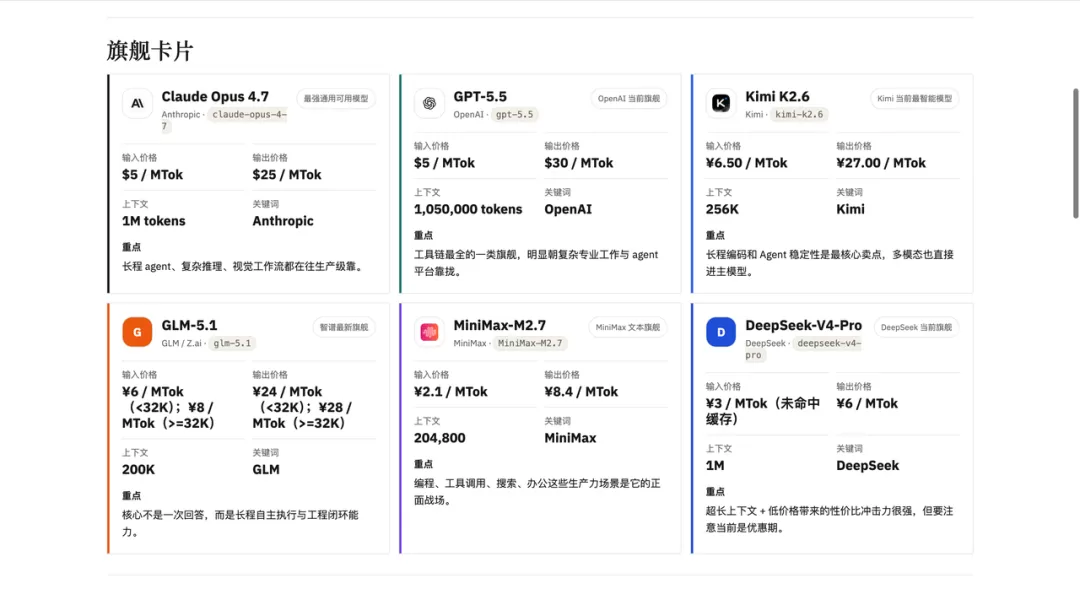Click the 256K context value
The height and width of the screenshot is (589, 1080).
tap(722, 209)
